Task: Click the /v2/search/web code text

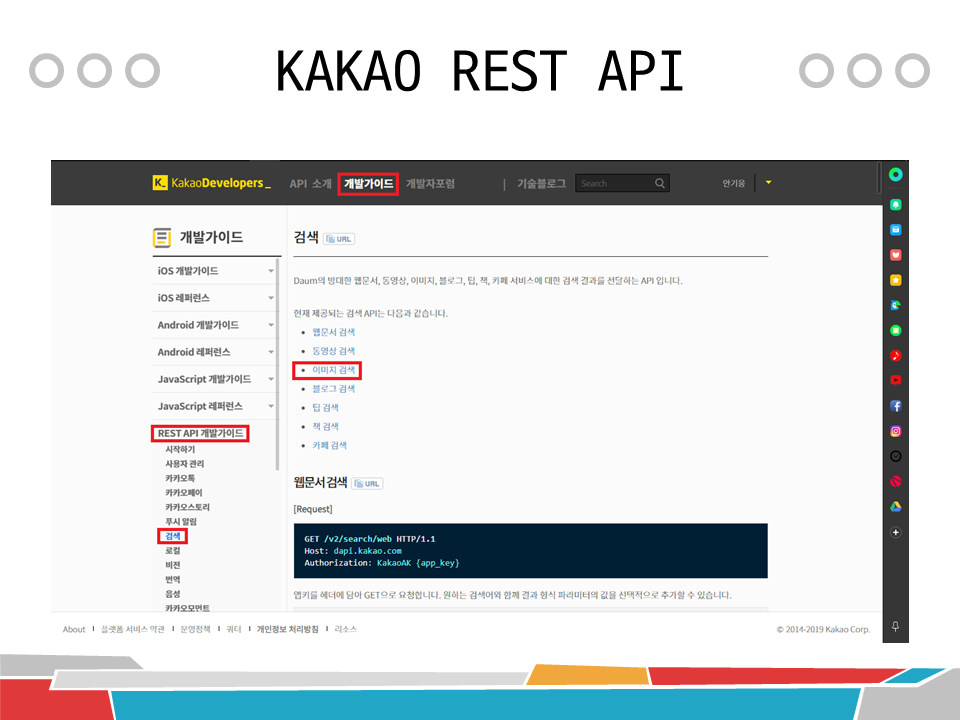Action: tap(358, 539)
